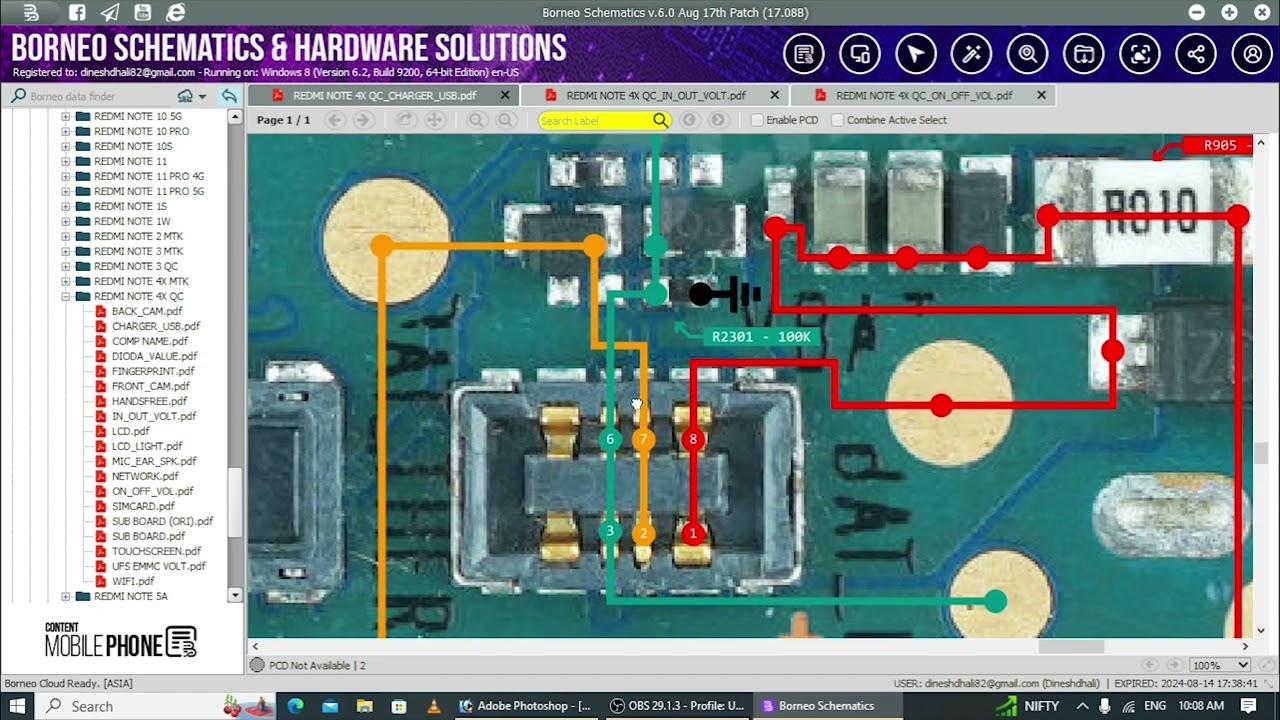This screenshot has height=720, width=1280.
Task: Open FINGERPRINT.pdf in the tree
Action: point(153,371)
